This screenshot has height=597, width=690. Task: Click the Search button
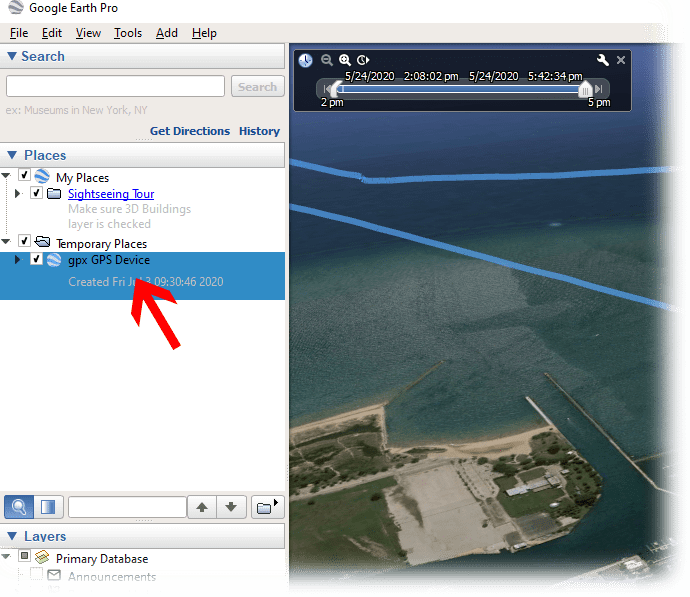[x=257, y=86]
